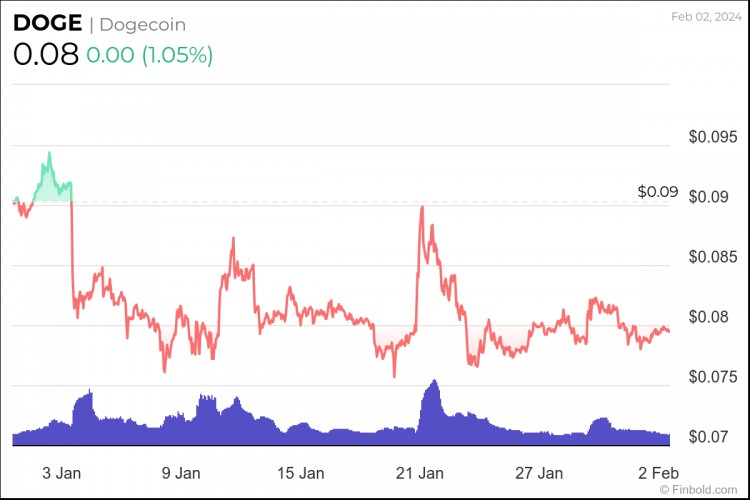Click the 27 Jan date axis label
The height and width of the screenshot is (500, 750).
[x=539, y=473]
